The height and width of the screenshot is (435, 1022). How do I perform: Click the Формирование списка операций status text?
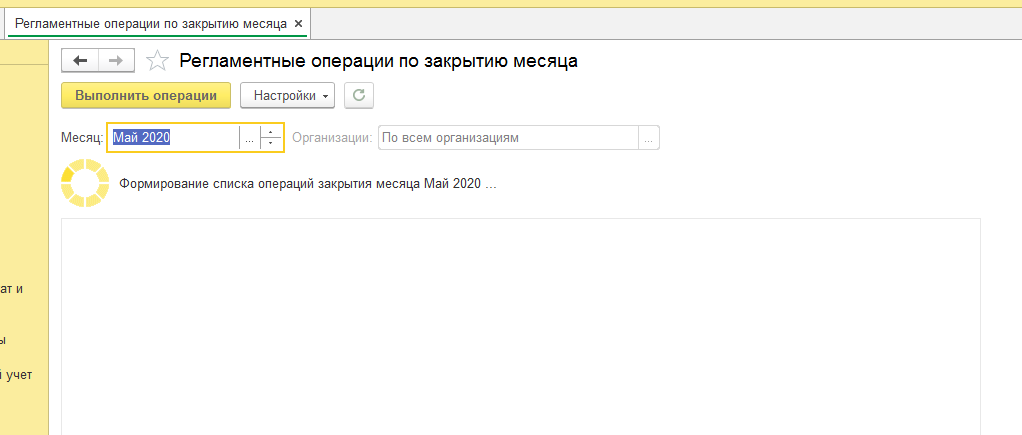pyautogui.click(x=308, y=184)
